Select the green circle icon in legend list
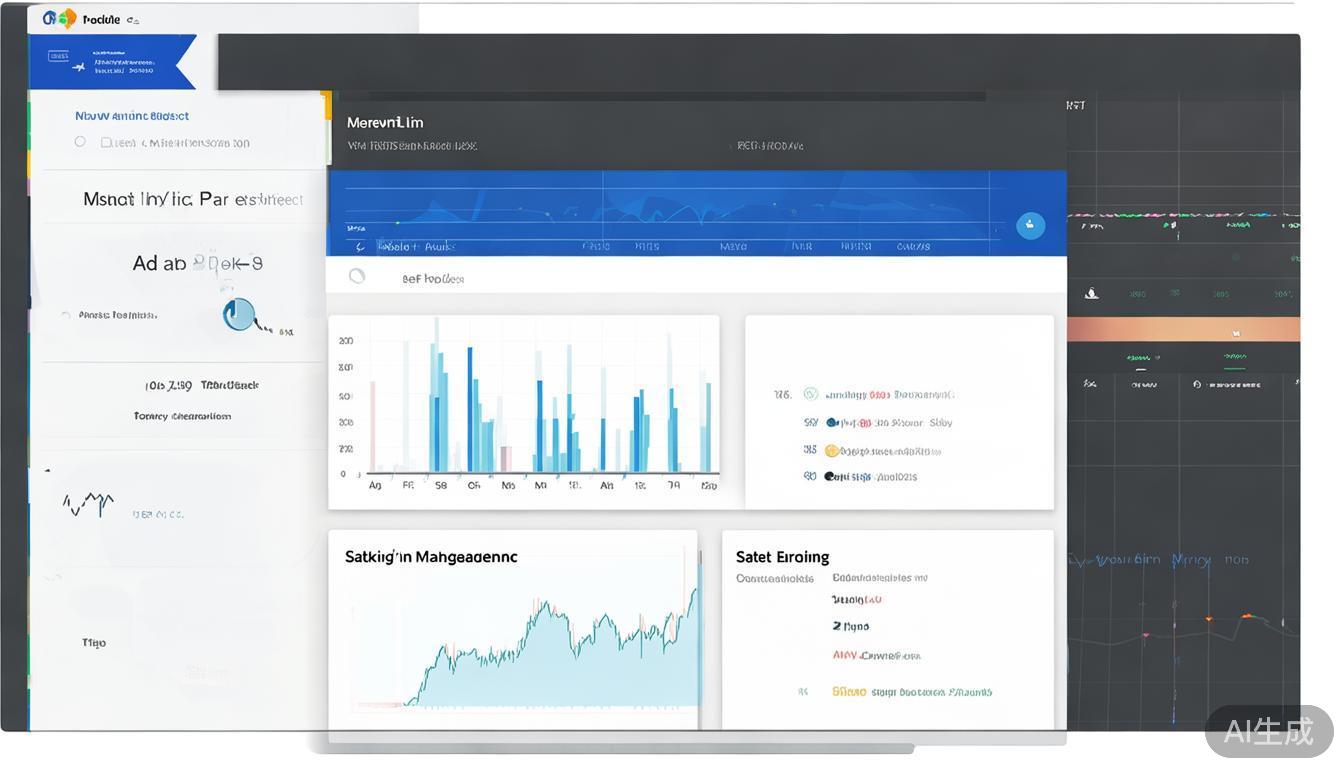 (811, 394)
